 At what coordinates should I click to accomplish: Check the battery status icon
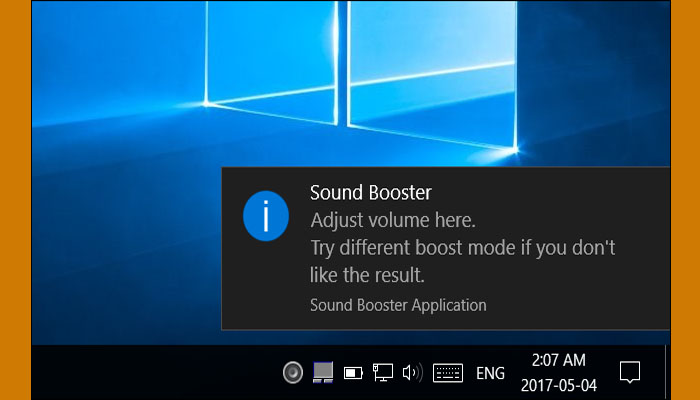353,373
